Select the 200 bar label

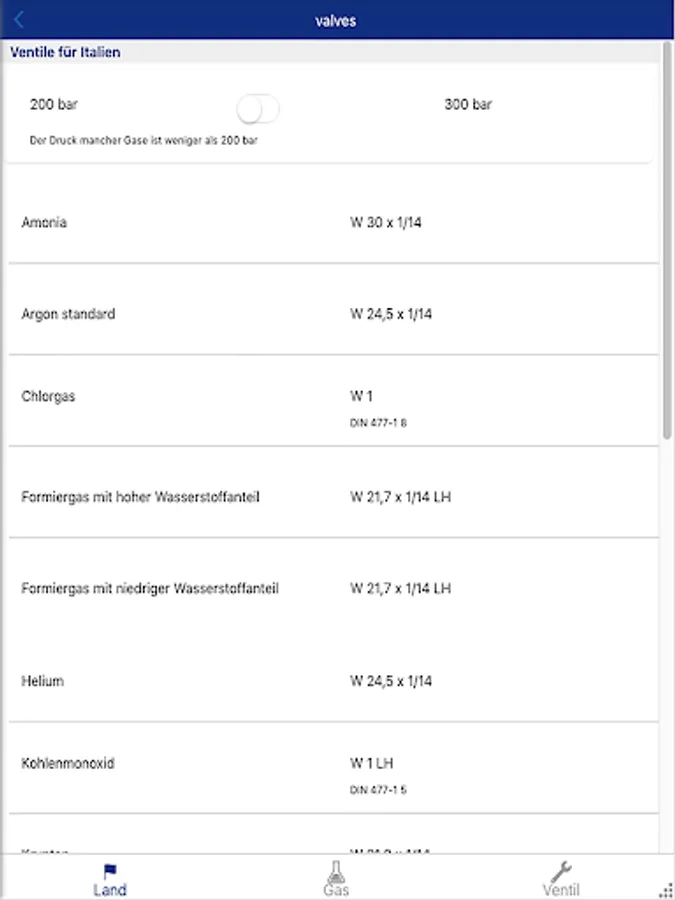pos(54,105)
